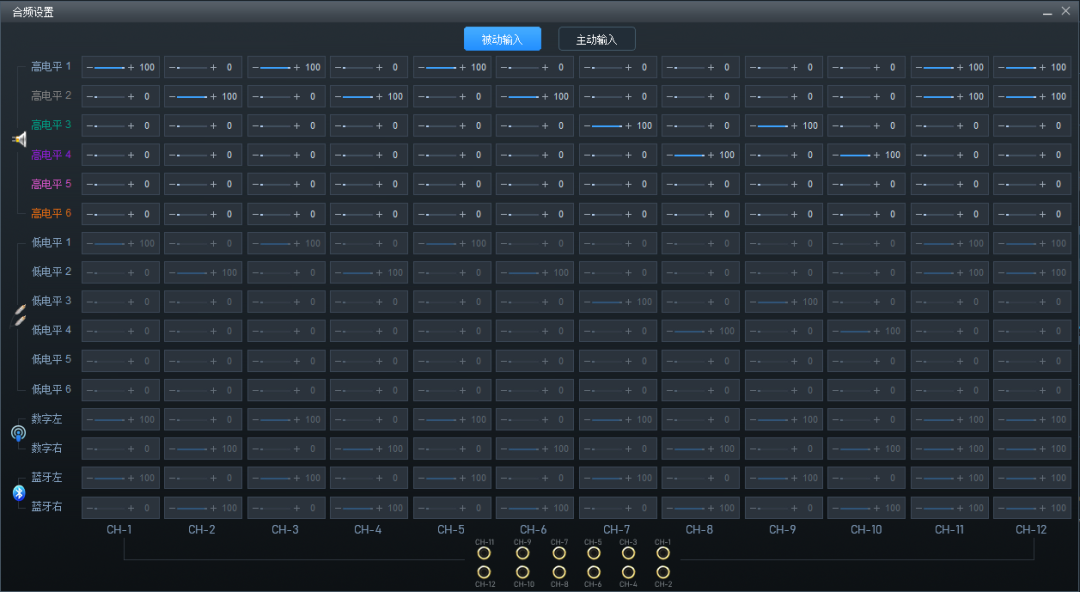This screenshot has width=1080, height=592.
Task: Click the 高电平 5 slider for CH-3
Action: pos(275,184)
